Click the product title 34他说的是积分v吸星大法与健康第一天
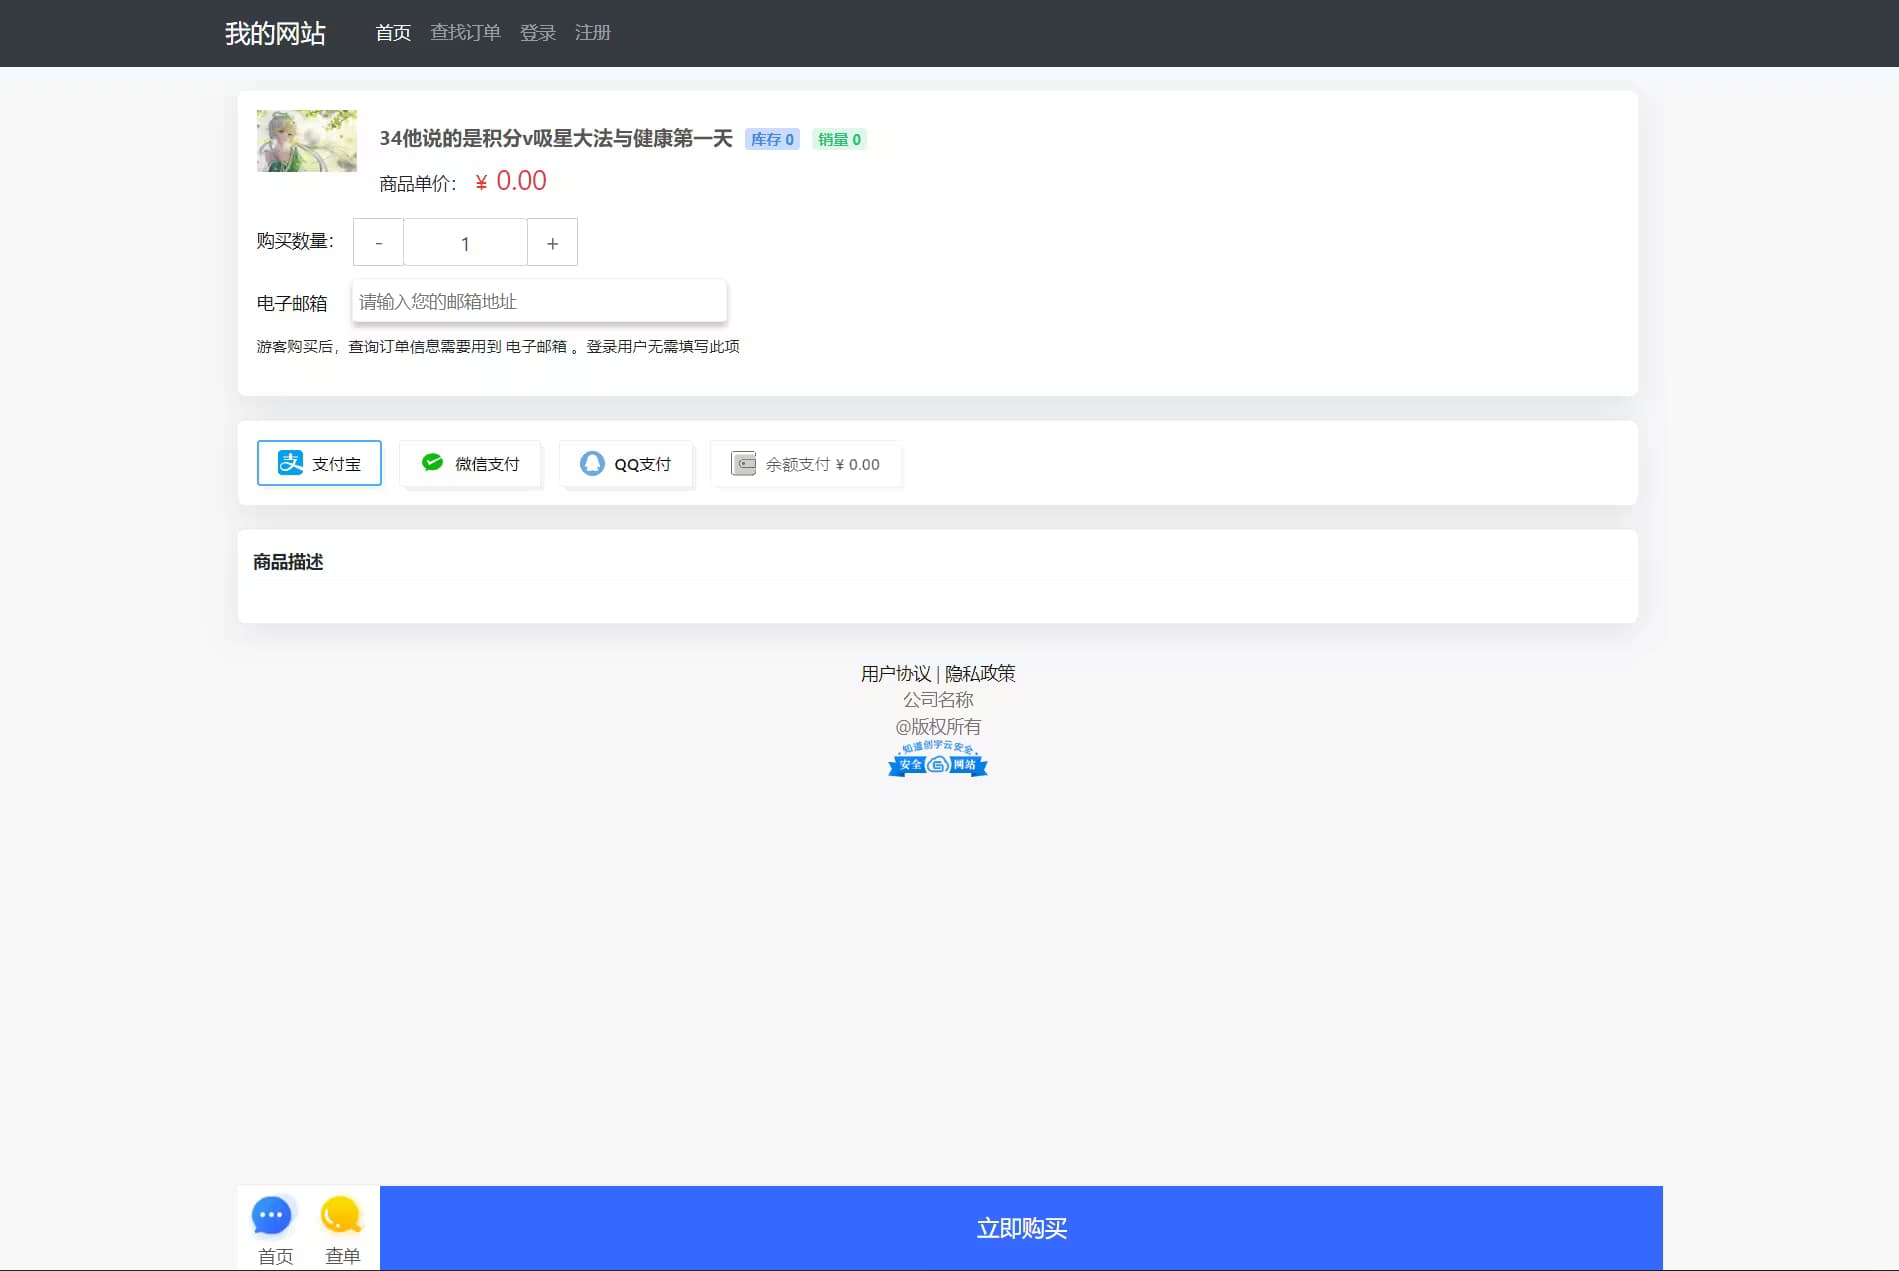Viewport: 1899px width, 1271px height. click(556, 138)
